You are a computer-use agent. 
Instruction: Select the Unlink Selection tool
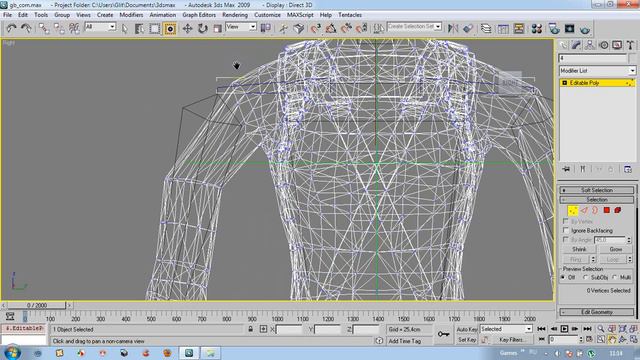(59, 28)
